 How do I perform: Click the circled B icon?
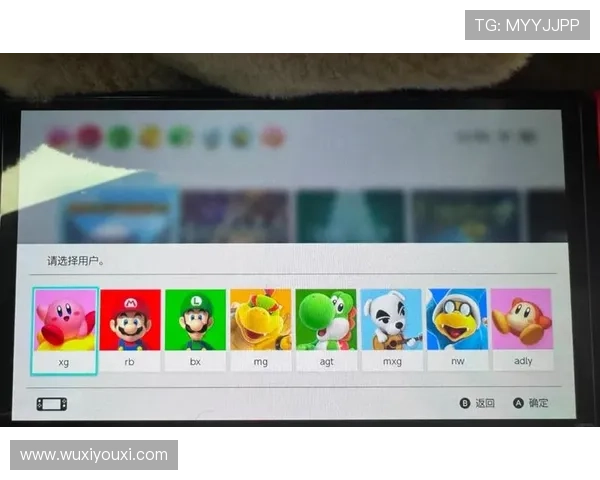[x=464, y=404]
